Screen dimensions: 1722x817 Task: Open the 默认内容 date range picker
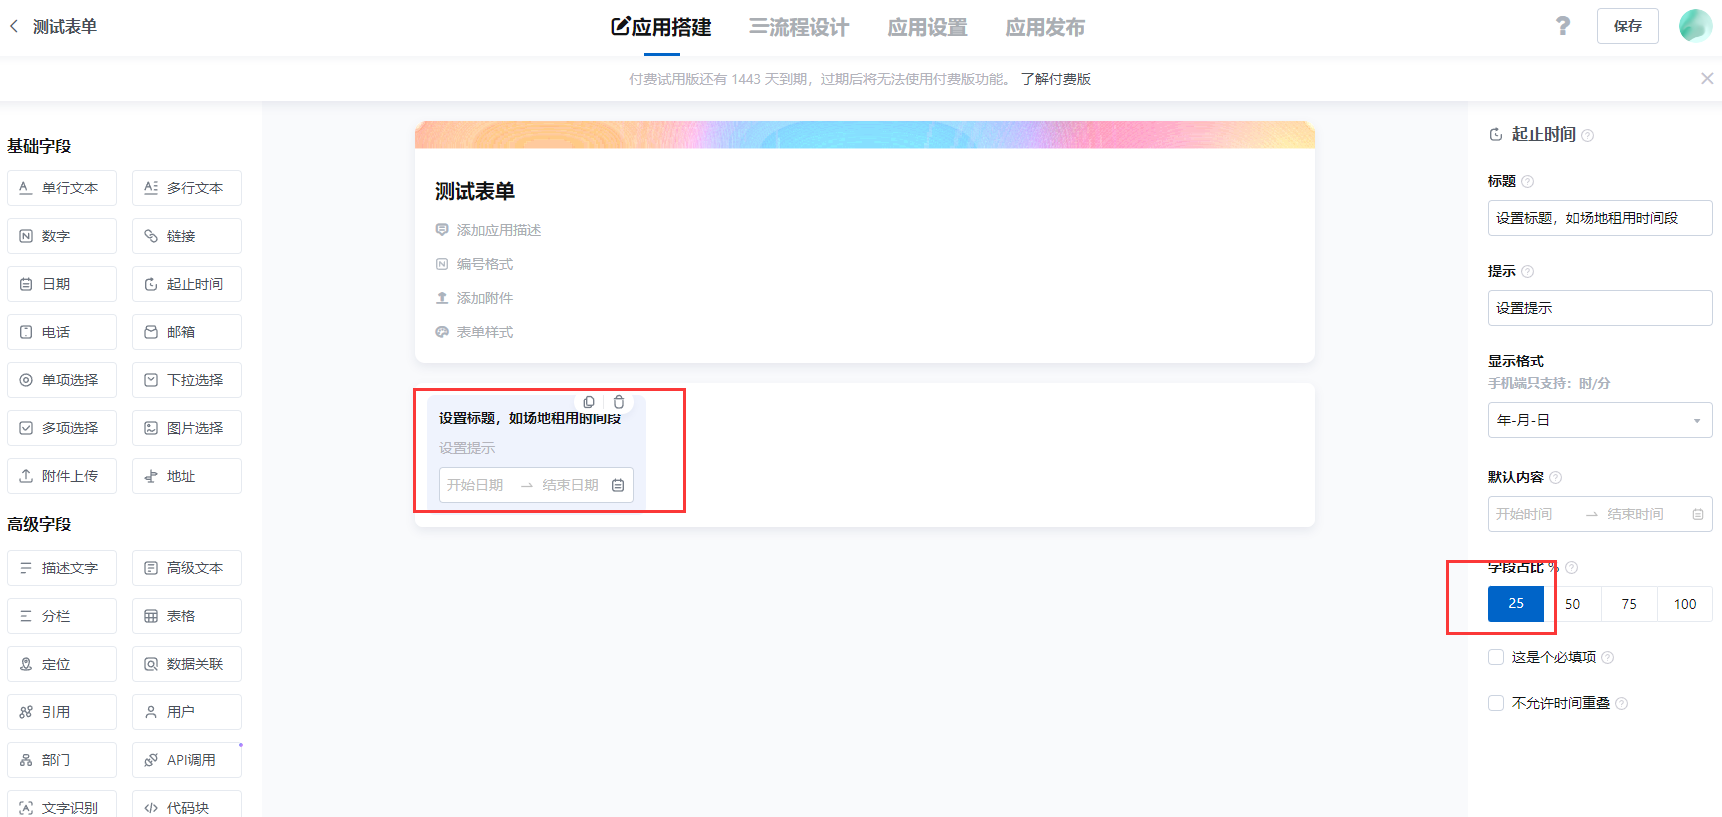coord(1600,514)
